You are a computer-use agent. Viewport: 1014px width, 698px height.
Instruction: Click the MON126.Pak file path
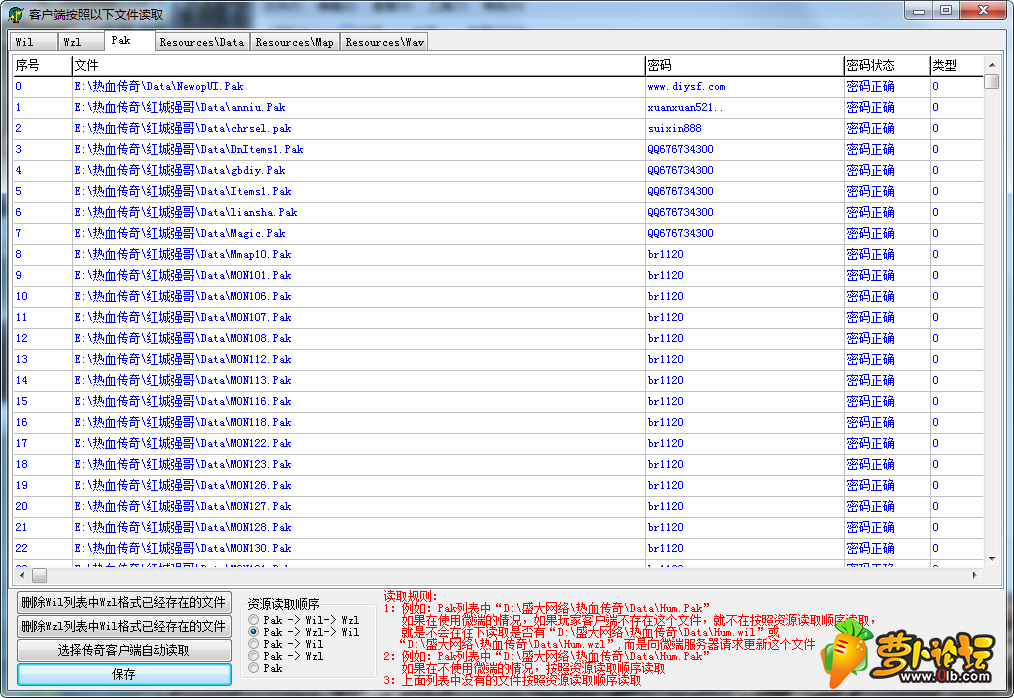[x=182, y=485]
